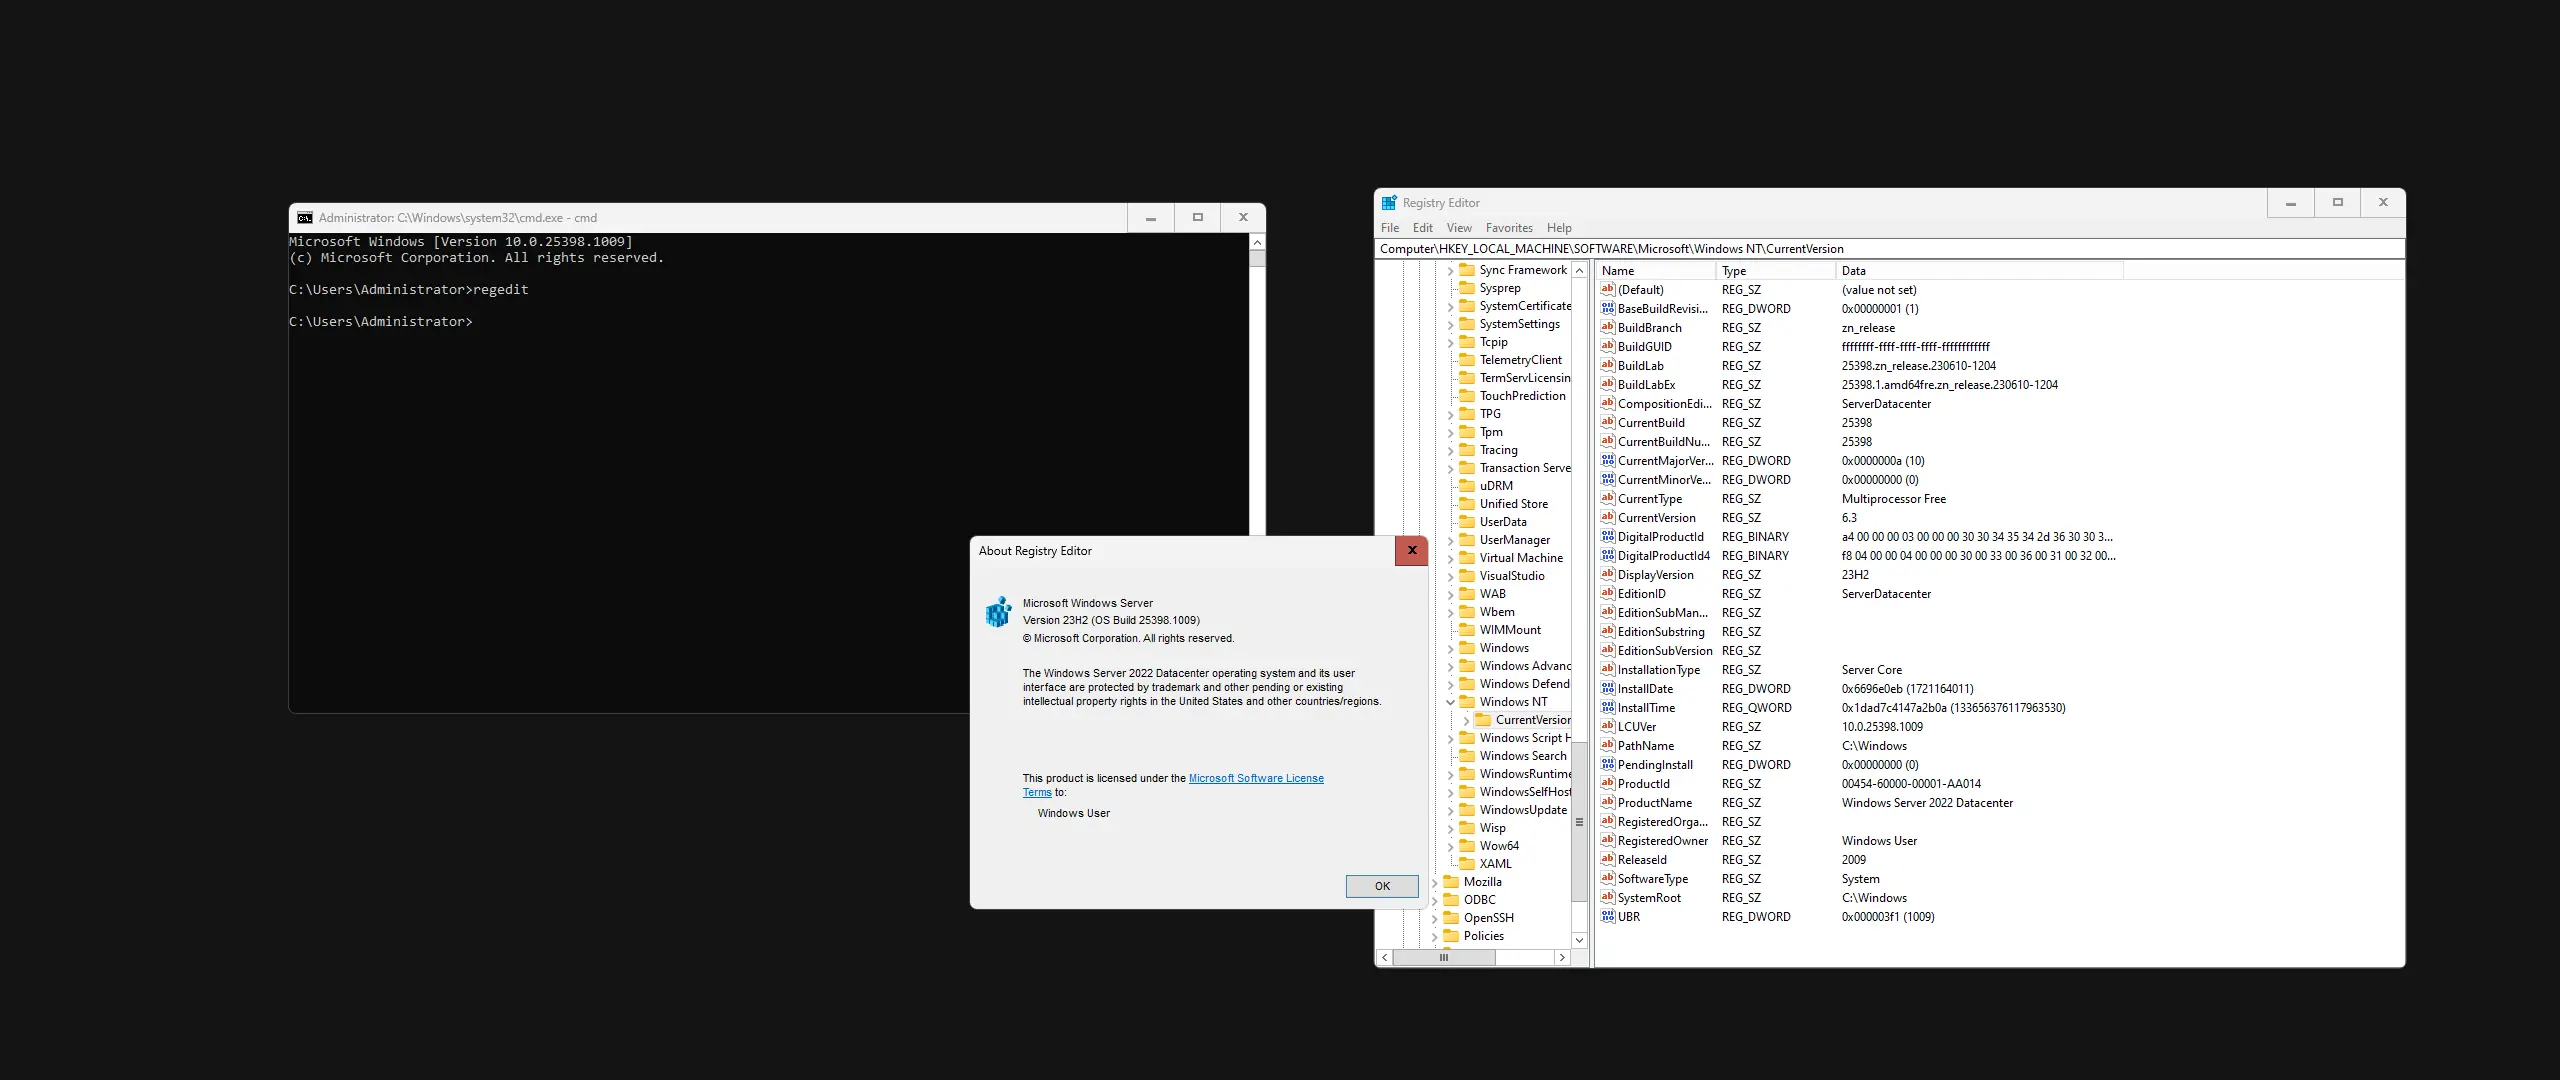Click the Registry Editor title bar icon
The image size is (2560, 1080).
point(1389,203)
